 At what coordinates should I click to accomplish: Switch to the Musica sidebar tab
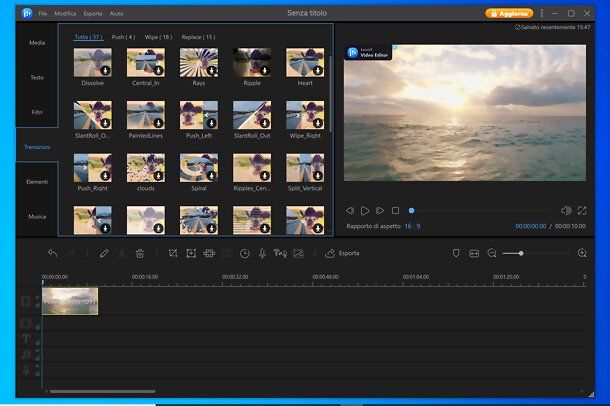coord(37,217)
